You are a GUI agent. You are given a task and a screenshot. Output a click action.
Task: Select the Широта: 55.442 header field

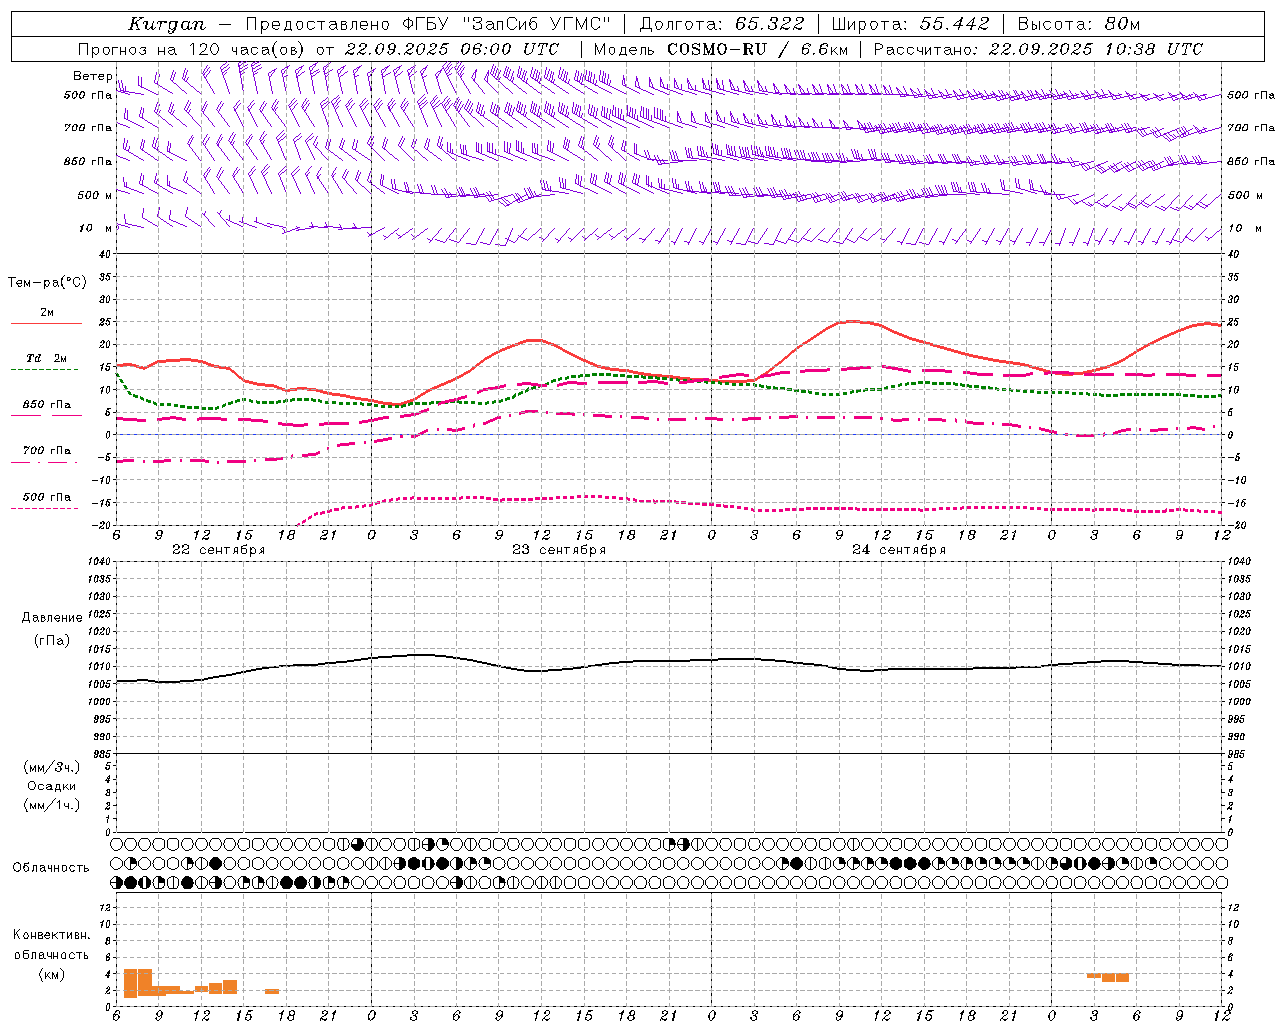click(910, 24)
